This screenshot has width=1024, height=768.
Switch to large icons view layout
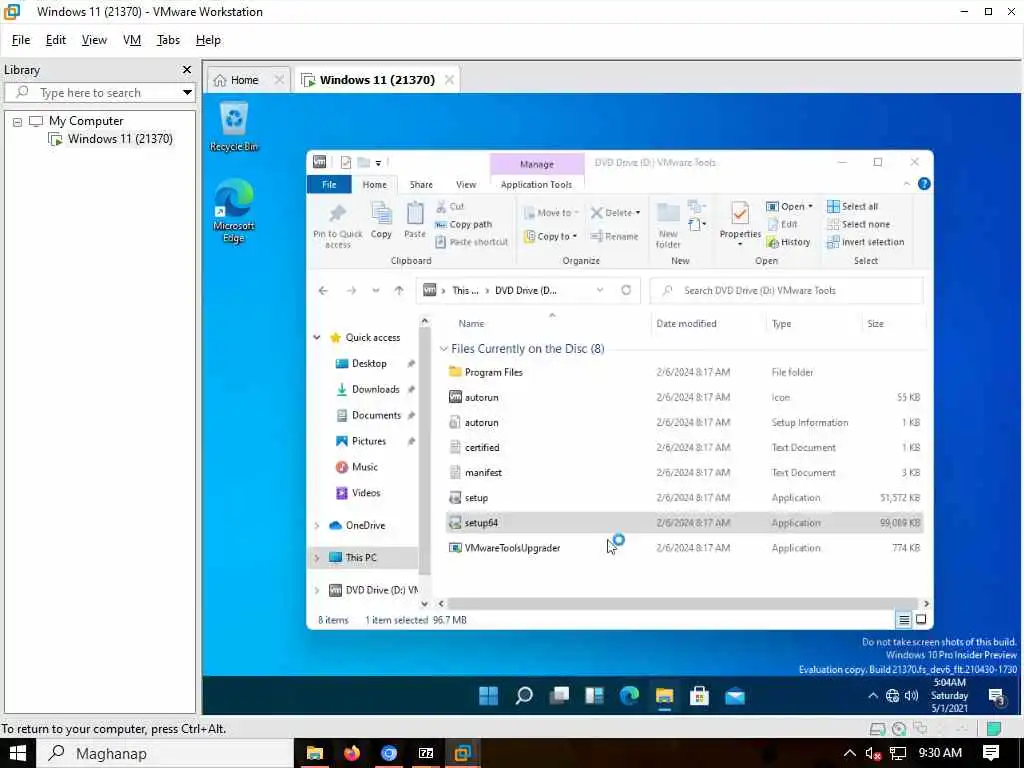coord(921,620)
